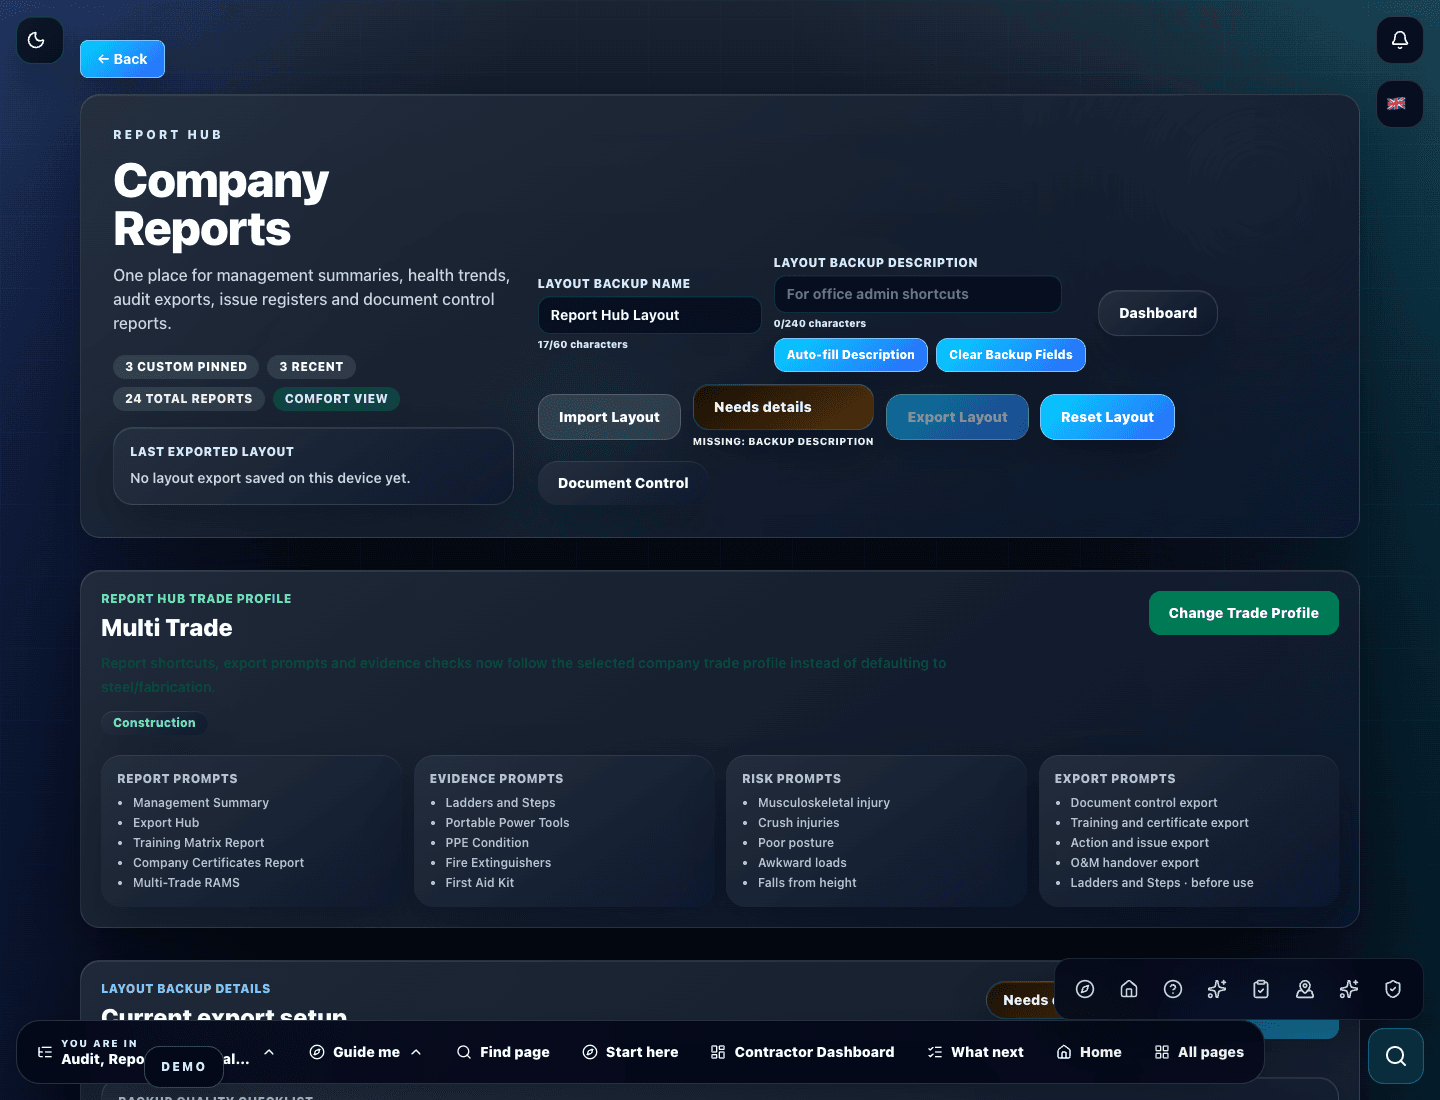The height and width of the screenshot is (1100, 1440).
Task: Go to Contractor Dashboard
Action: tap(802, 1052)
